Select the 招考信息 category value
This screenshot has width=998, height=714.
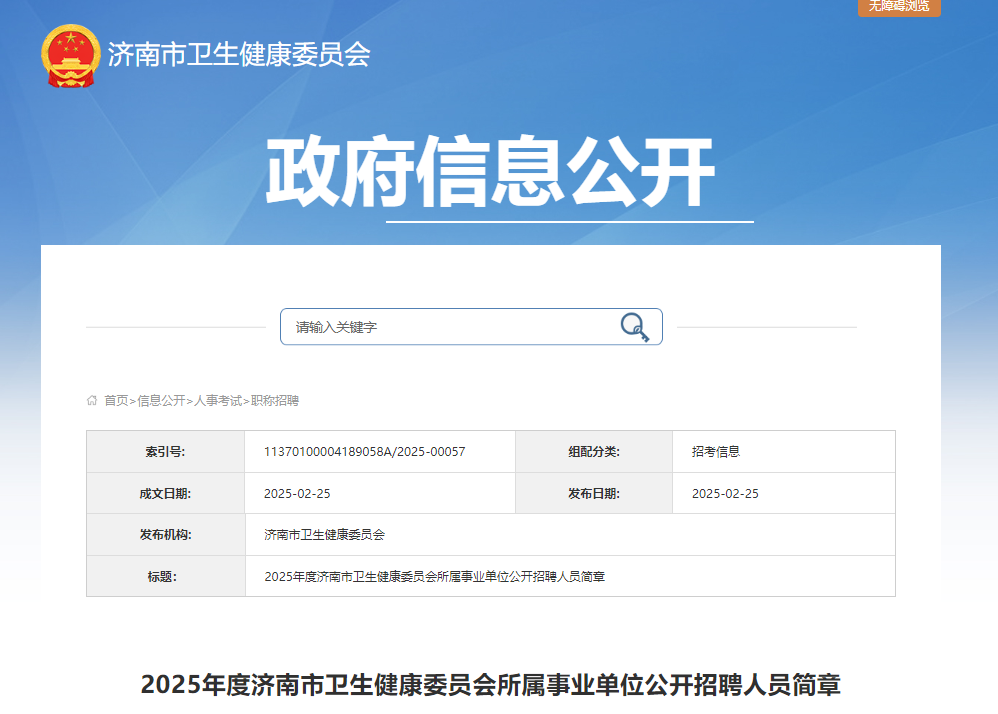click(716, 452)
